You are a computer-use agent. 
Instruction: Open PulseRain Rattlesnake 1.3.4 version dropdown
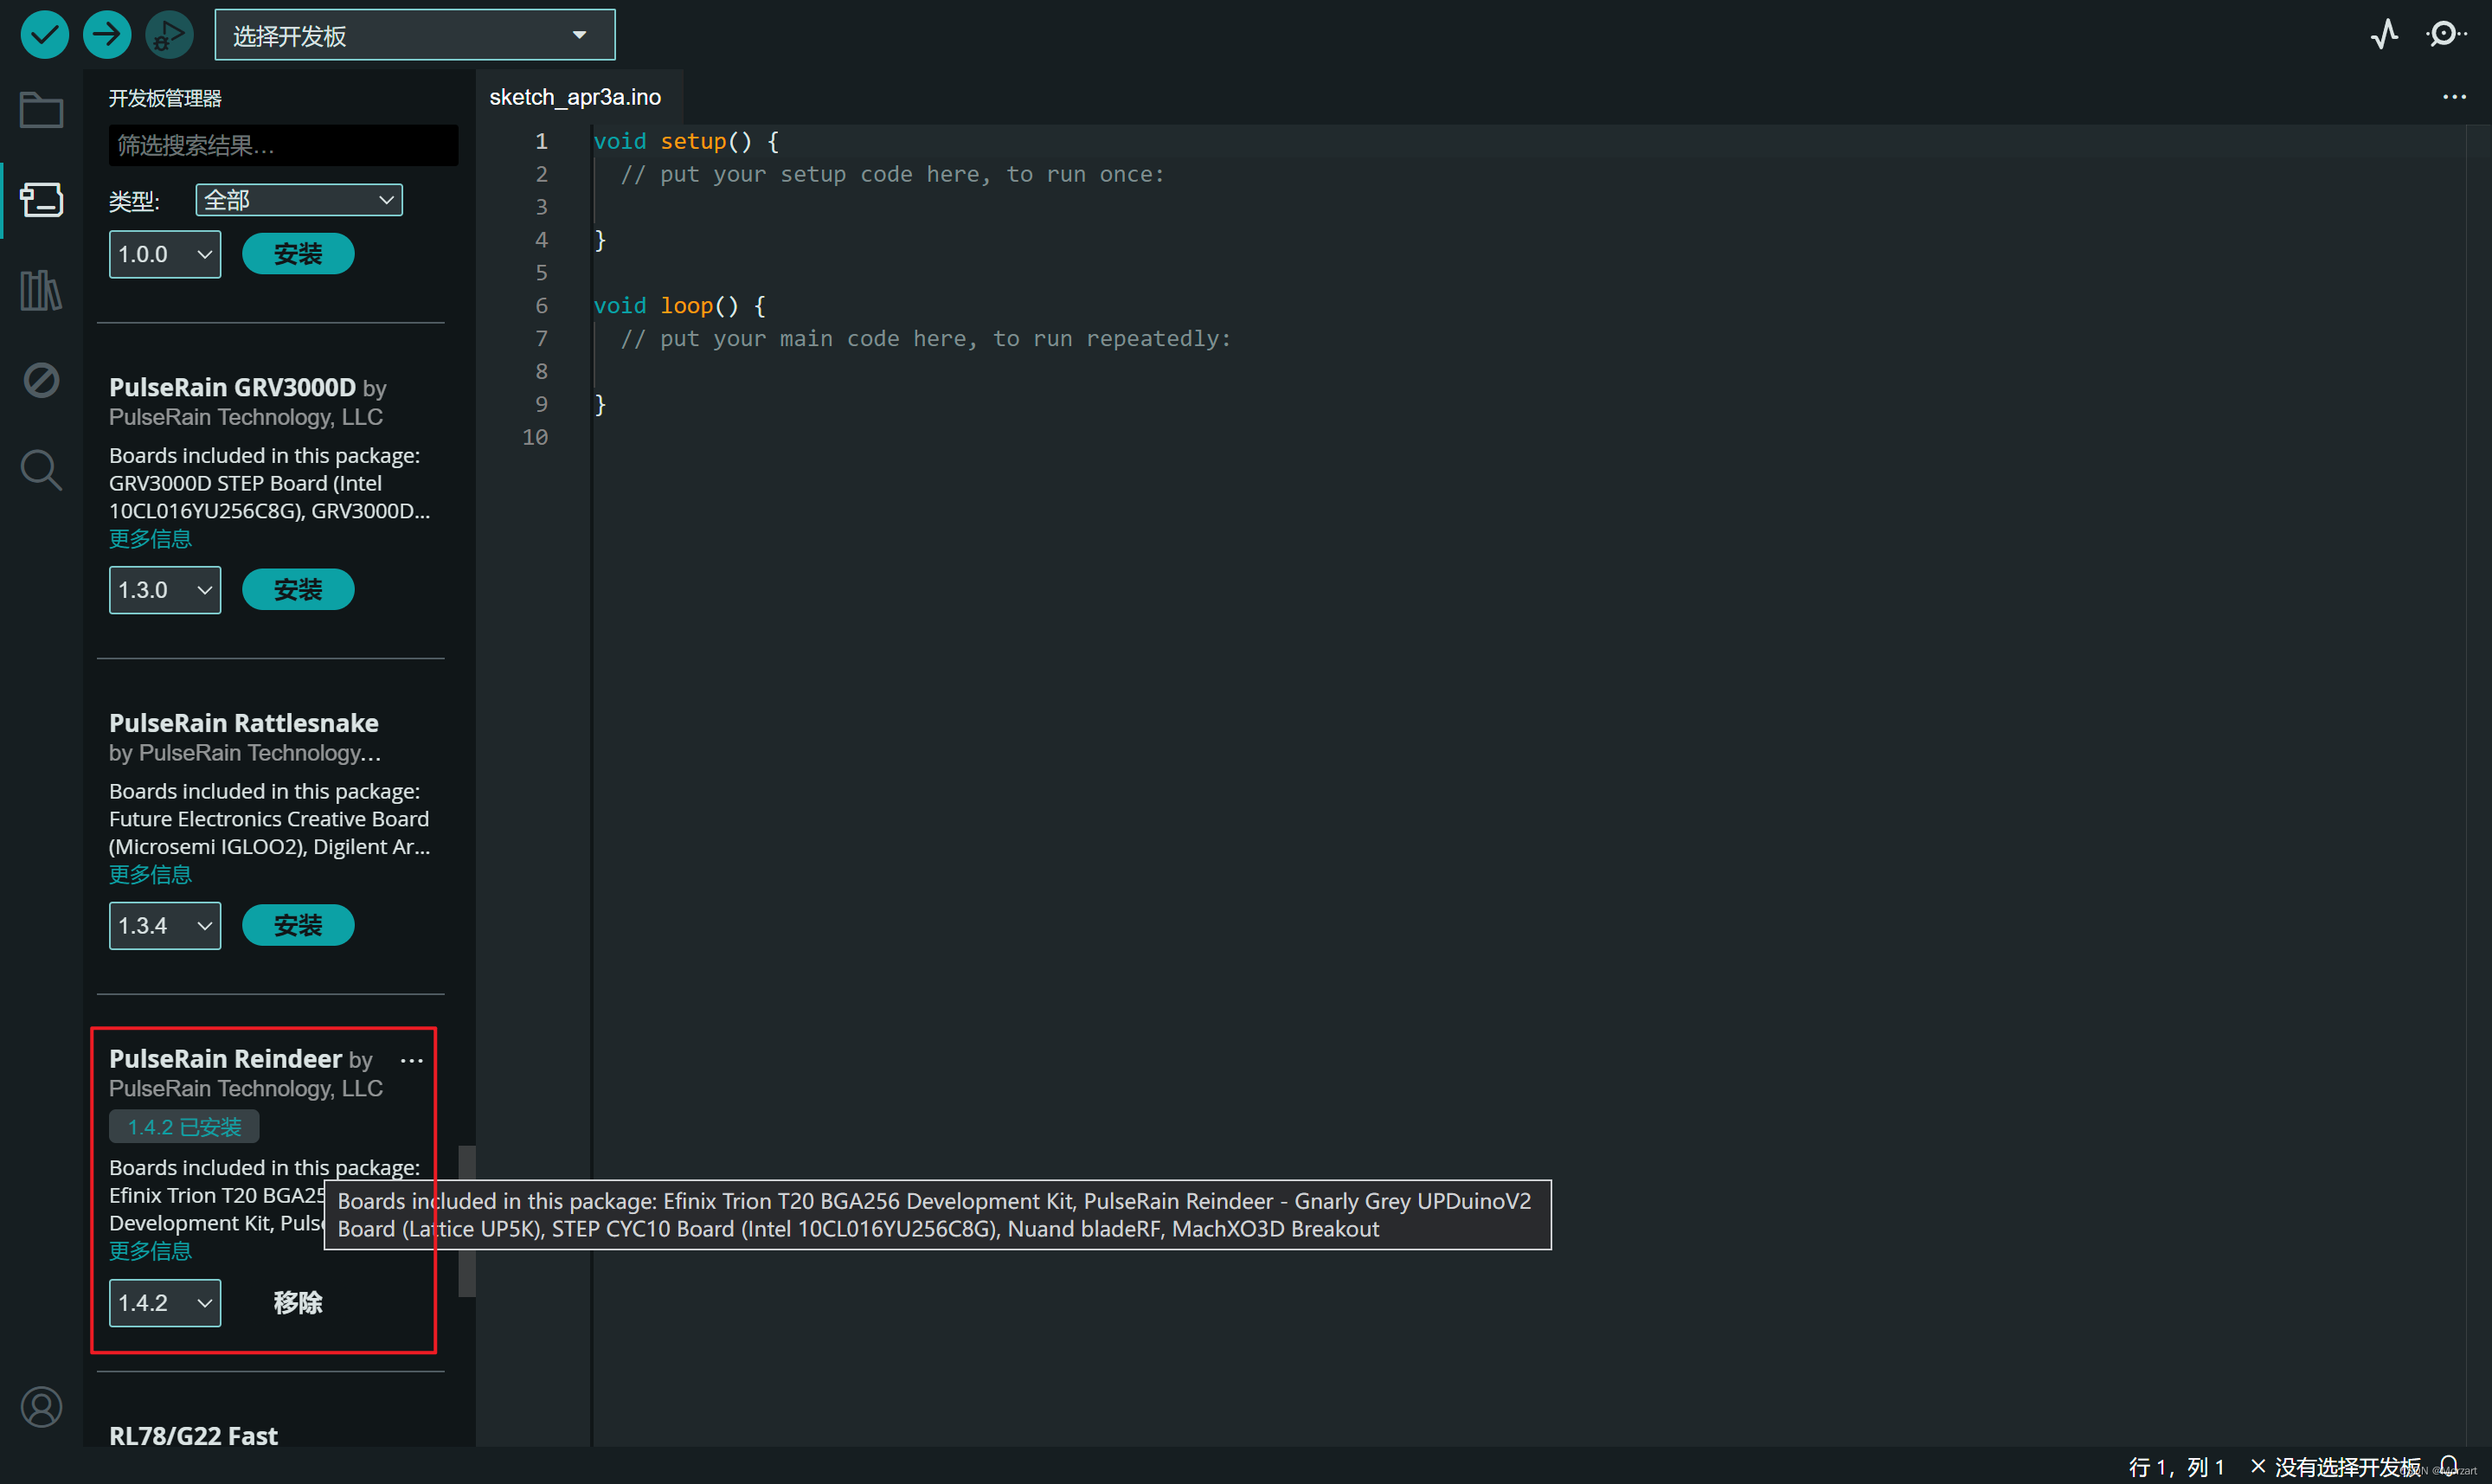[x=165, y=926]
